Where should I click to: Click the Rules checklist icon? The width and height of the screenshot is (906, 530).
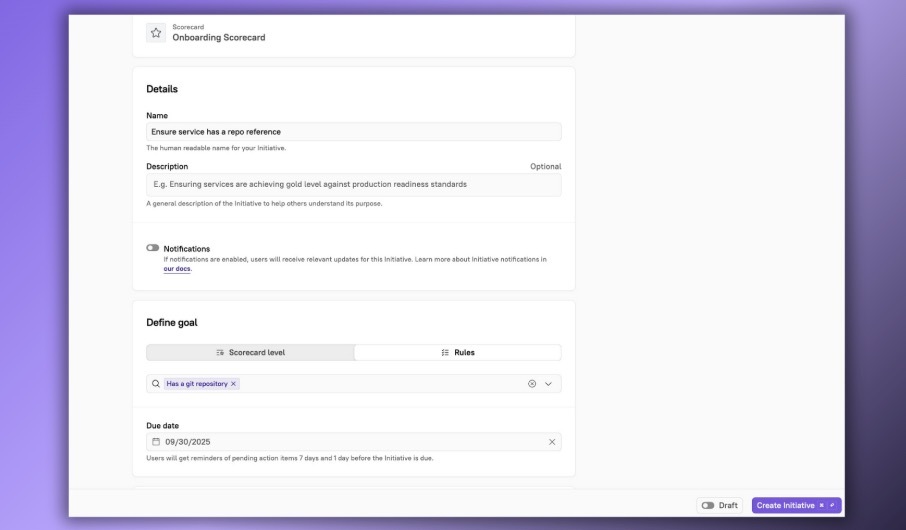coord(445,353)
